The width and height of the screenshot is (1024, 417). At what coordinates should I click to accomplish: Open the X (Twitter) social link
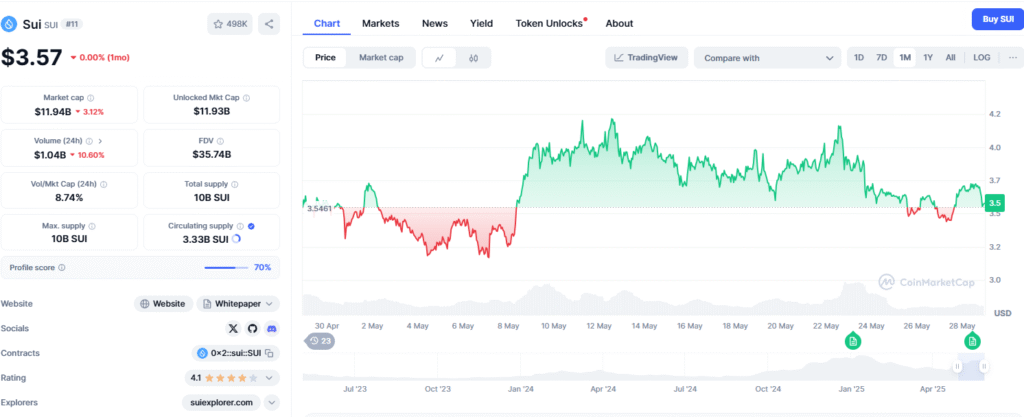[x=233, y=328]
